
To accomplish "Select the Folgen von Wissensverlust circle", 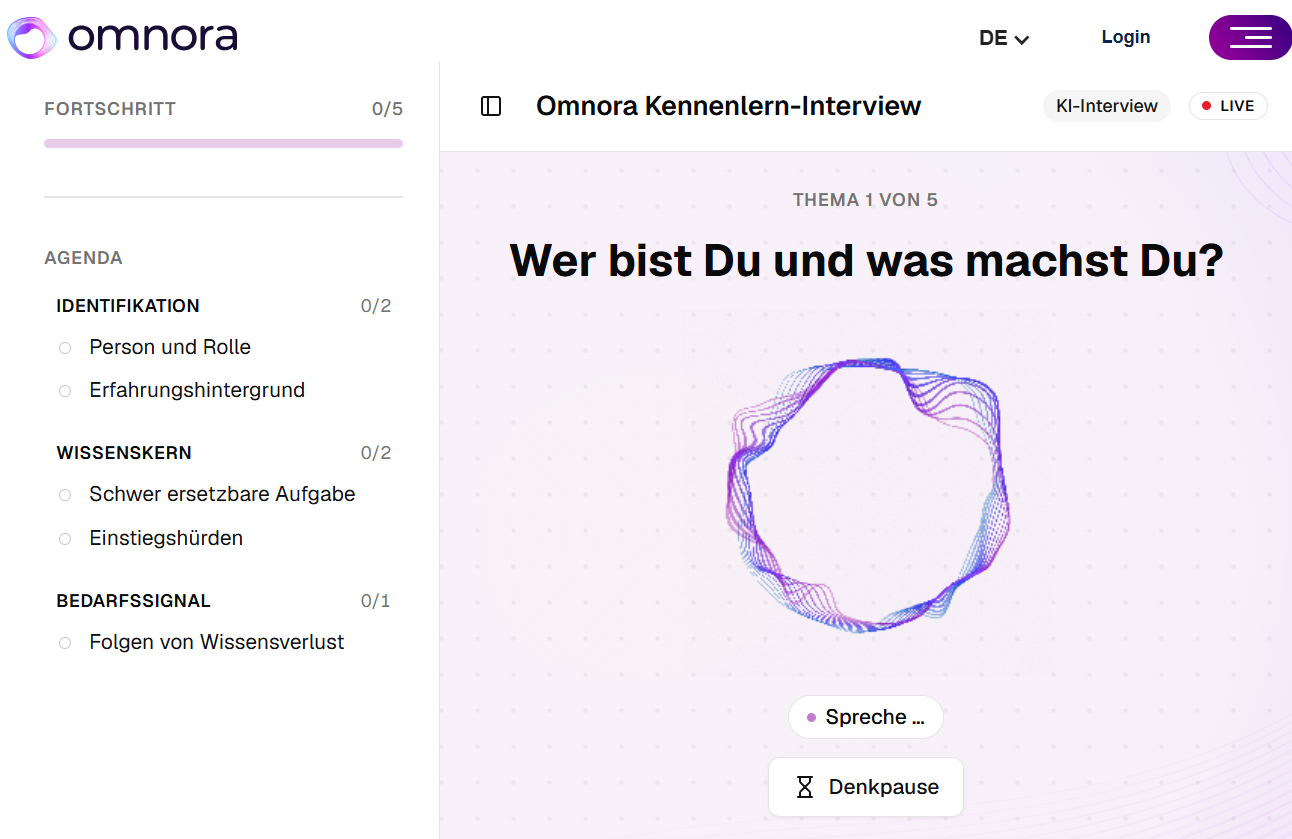I will tap(65, 643).
